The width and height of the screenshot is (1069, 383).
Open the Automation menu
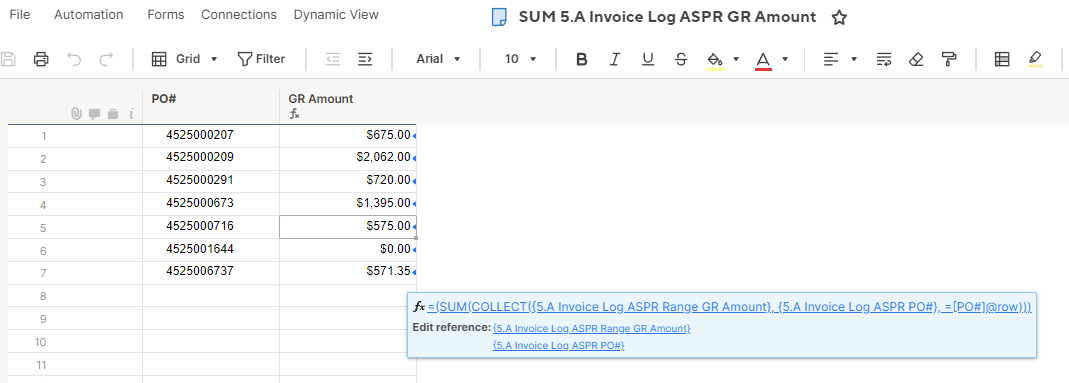[x=89, y=14]
